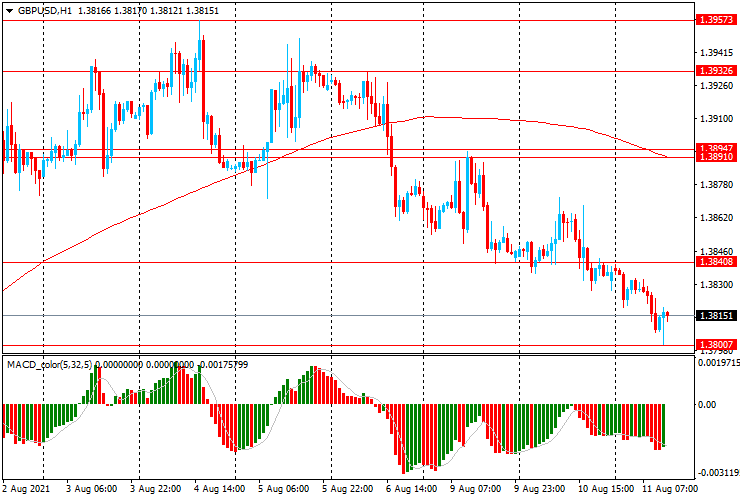Click the 9 Aug 23:00 time label
This screenshot has width=740, height=500.
(539, 488)
